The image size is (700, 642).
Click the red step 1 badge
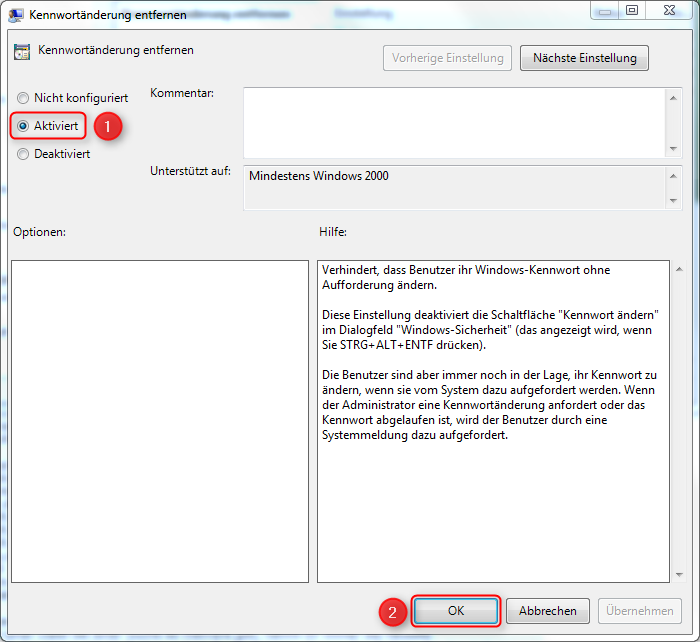[x=107, y=126]
